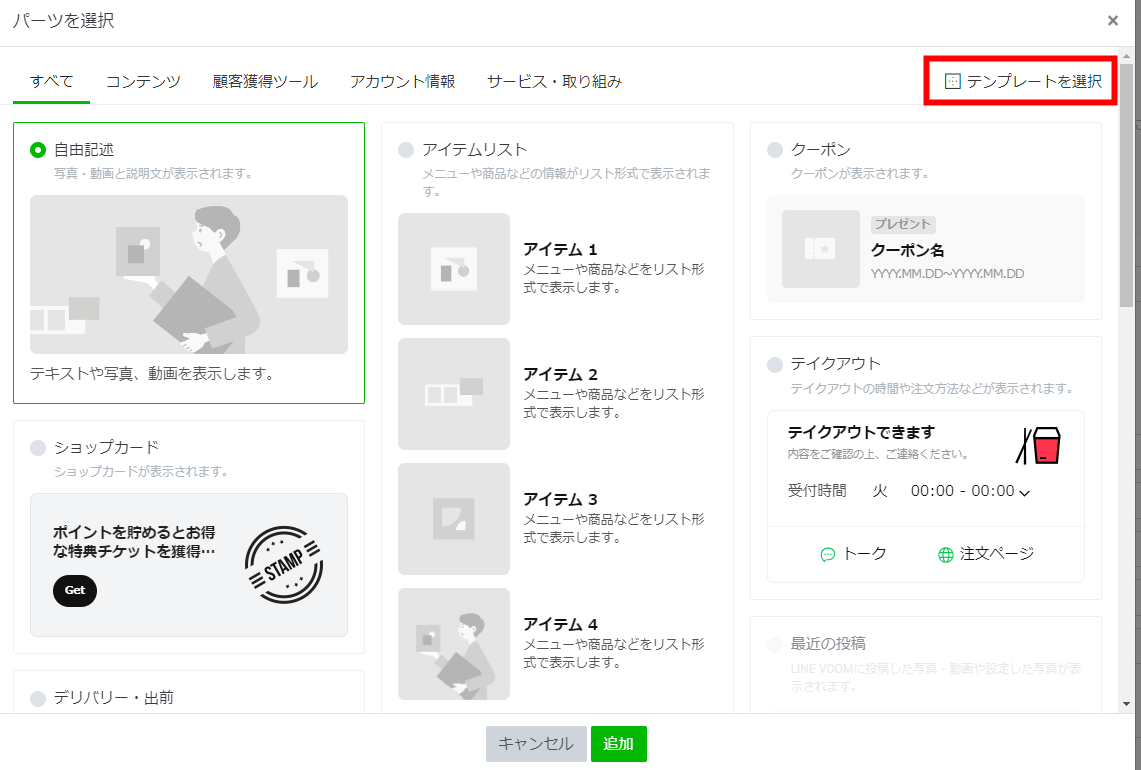The image size is (1141, 770).
Task: Click the coupon ticket placeholder image
Action: pos(820,249)
